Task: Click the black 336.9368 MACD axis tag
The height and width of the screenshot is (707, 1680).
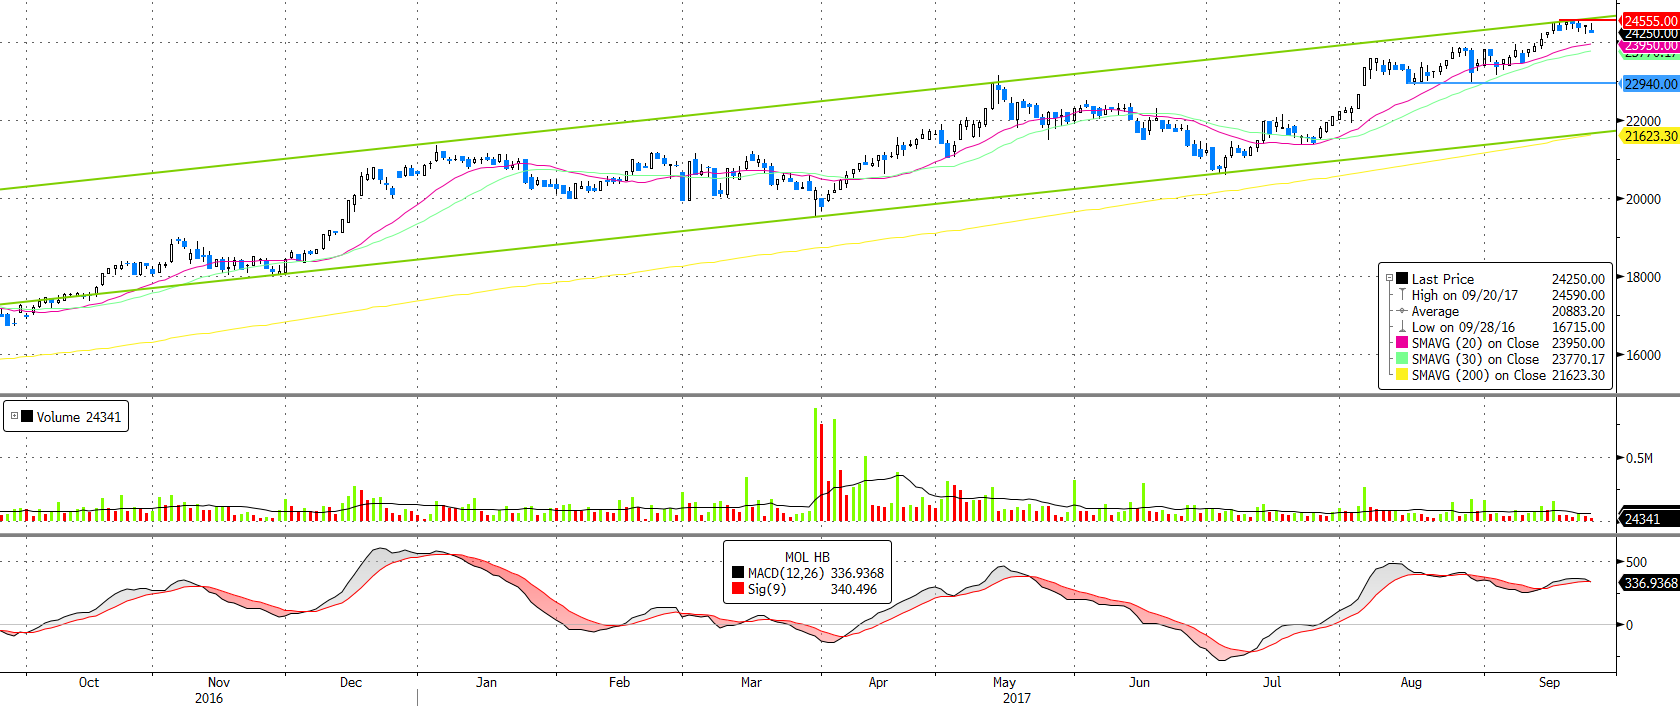Action: (1649, 582)
